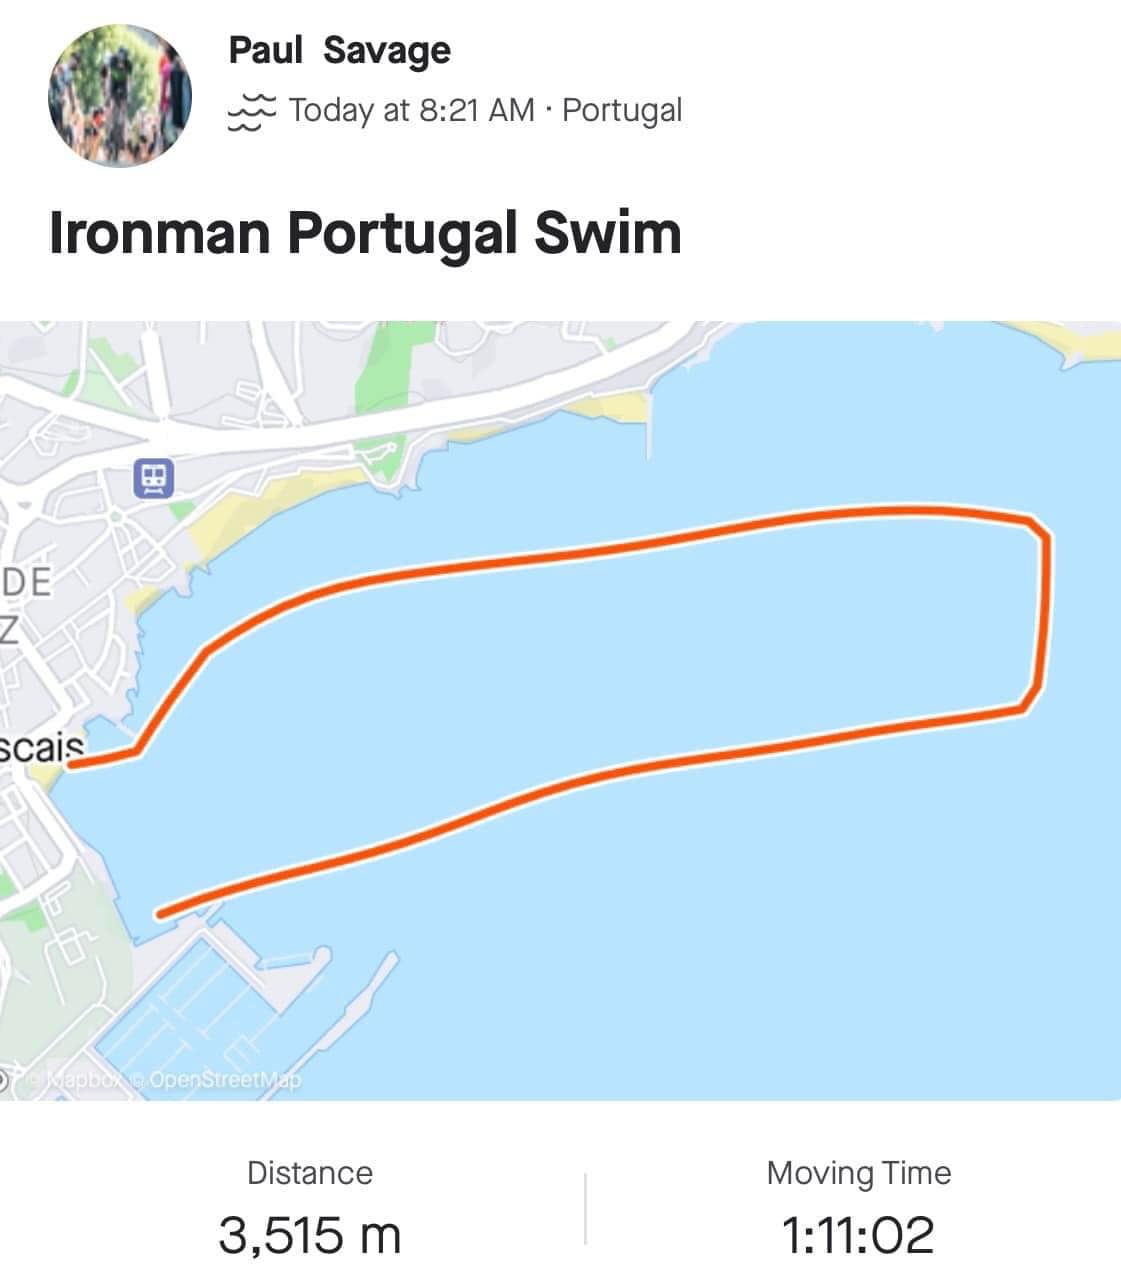The image size is (1121, 1285).
Task: Click the swim route end point near marina
Action: point(162,912)
